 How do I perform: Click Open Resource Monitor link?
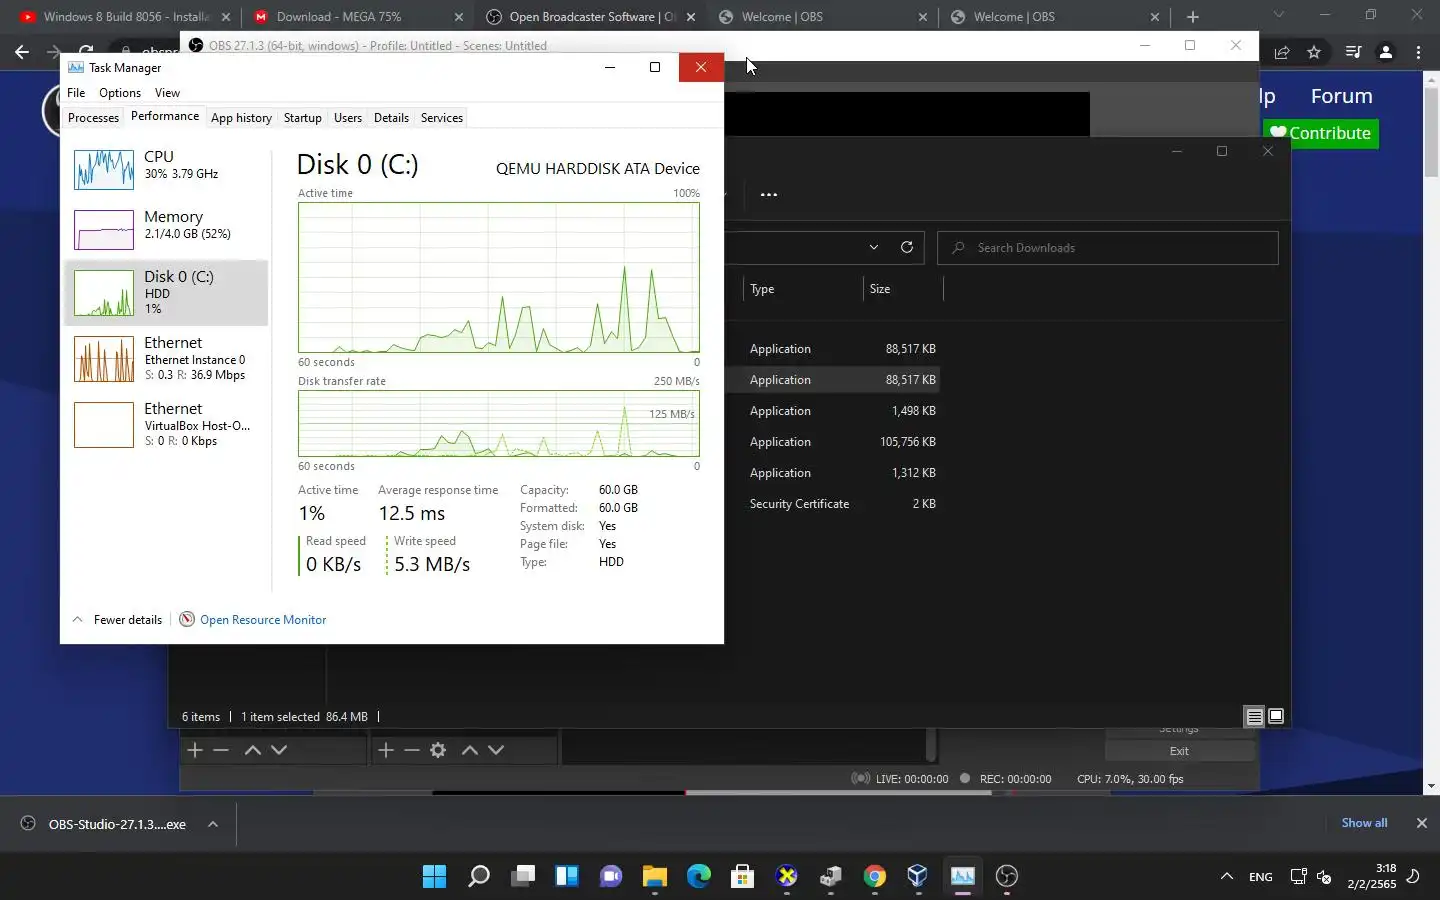[x=263, y=620]
